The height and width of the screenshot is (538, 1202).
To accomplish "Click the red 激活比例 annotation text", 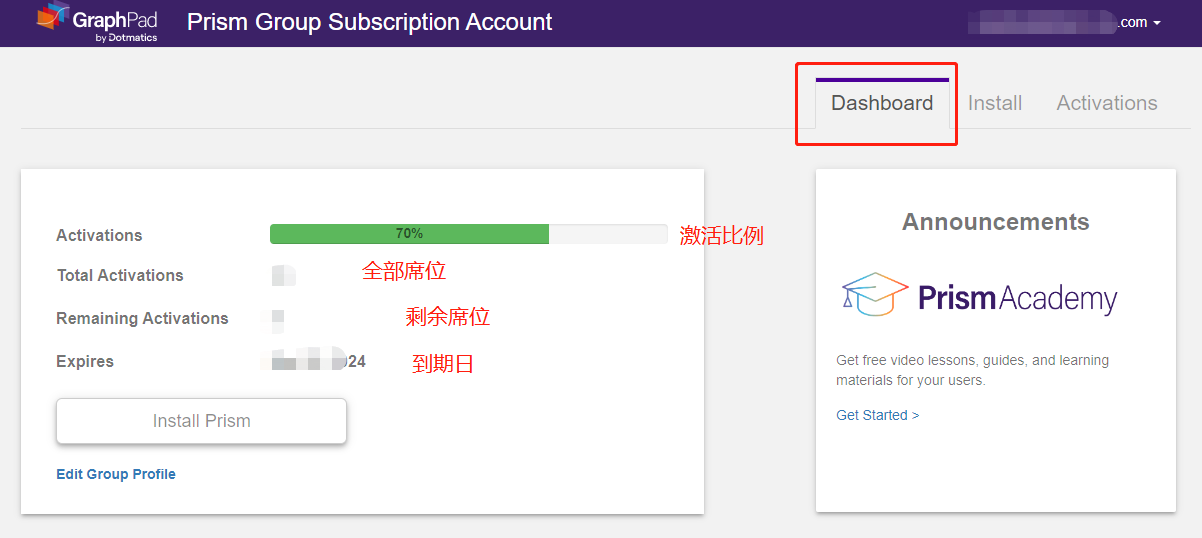I will (x=721, y=236).
